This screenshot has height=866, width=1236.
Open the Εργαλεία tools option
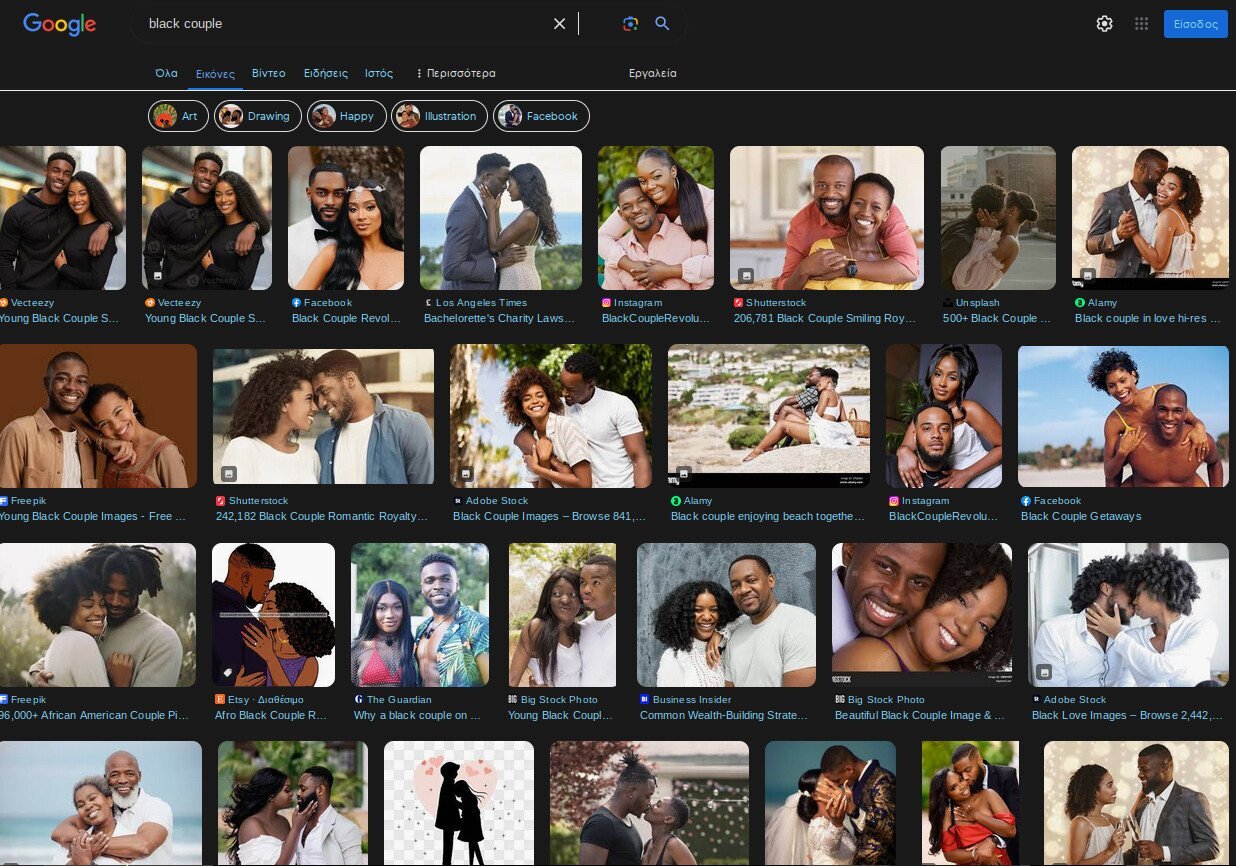tap(652, 73)
